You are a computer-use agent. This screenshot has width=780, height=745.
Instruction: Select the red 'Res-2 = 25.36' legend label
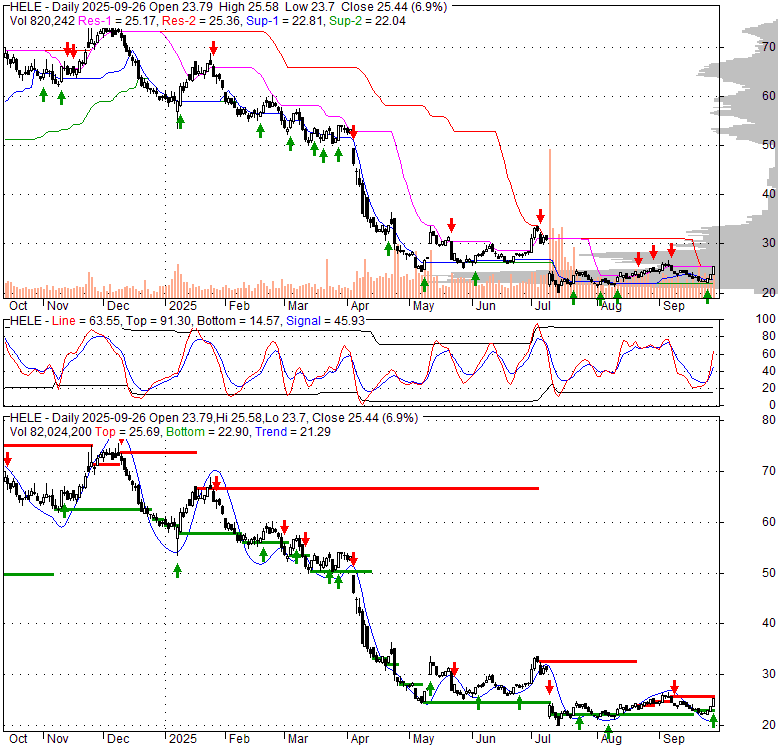(201, 21)
